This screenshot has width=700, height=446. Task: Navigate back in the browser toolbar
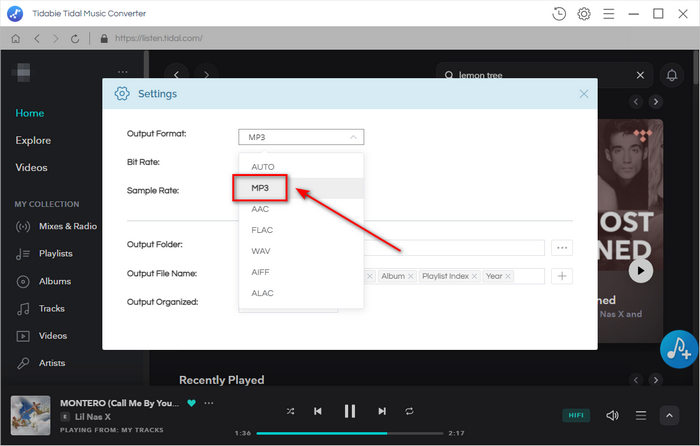click(x=37, y=38)
